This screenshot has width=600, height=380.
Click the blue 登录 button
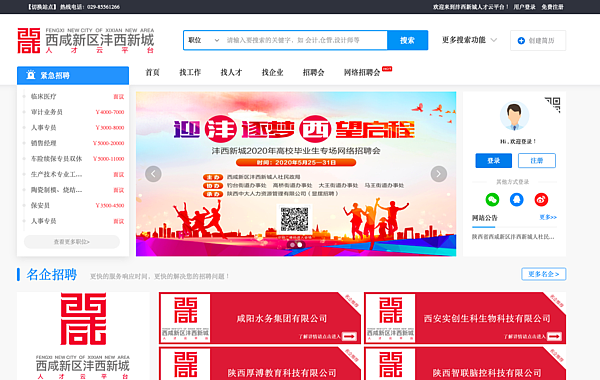tap(493, 160)
